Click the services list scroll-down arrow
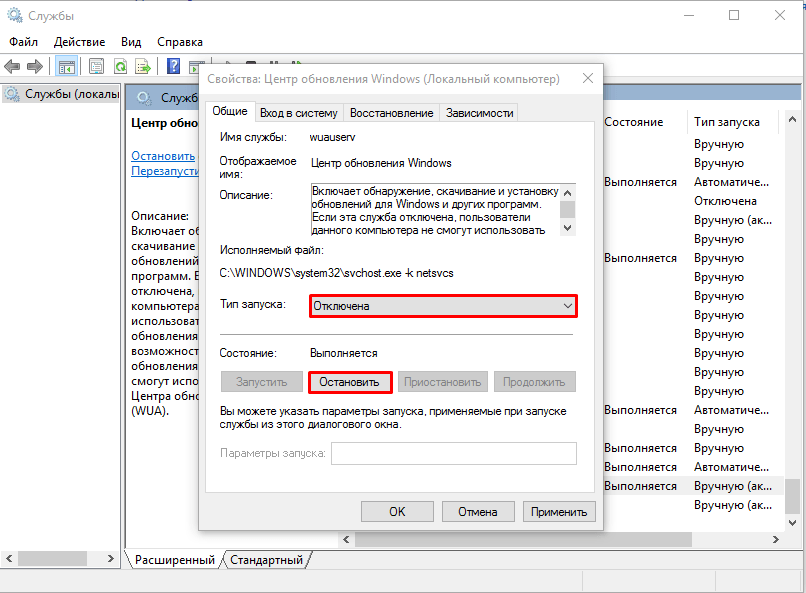This screenshot has height=593, width=806. tap(792, 523)
